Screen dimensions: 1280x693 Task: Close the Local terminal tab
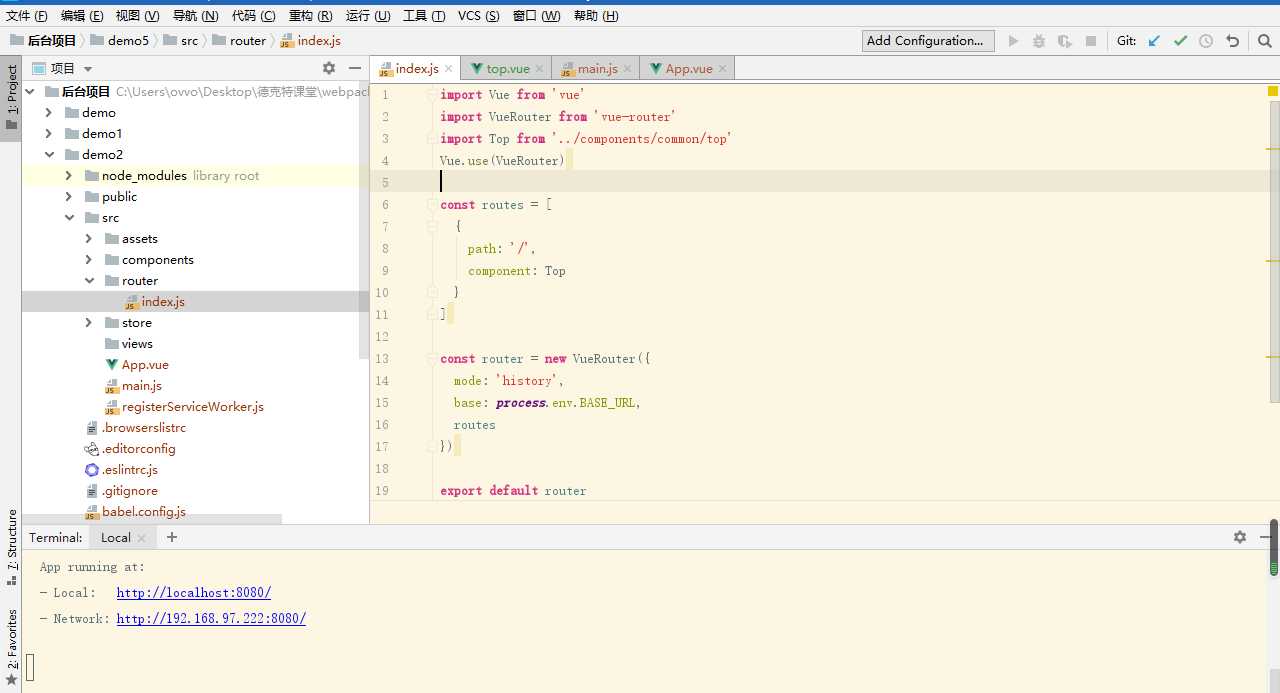click(142, 538)
